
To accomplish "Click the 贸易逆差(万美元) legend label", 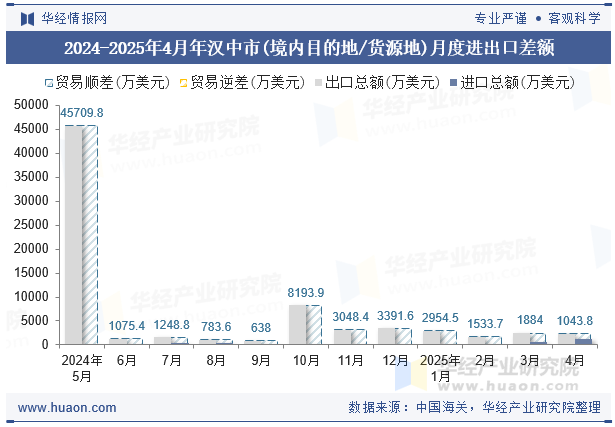I will coord(248,83).
